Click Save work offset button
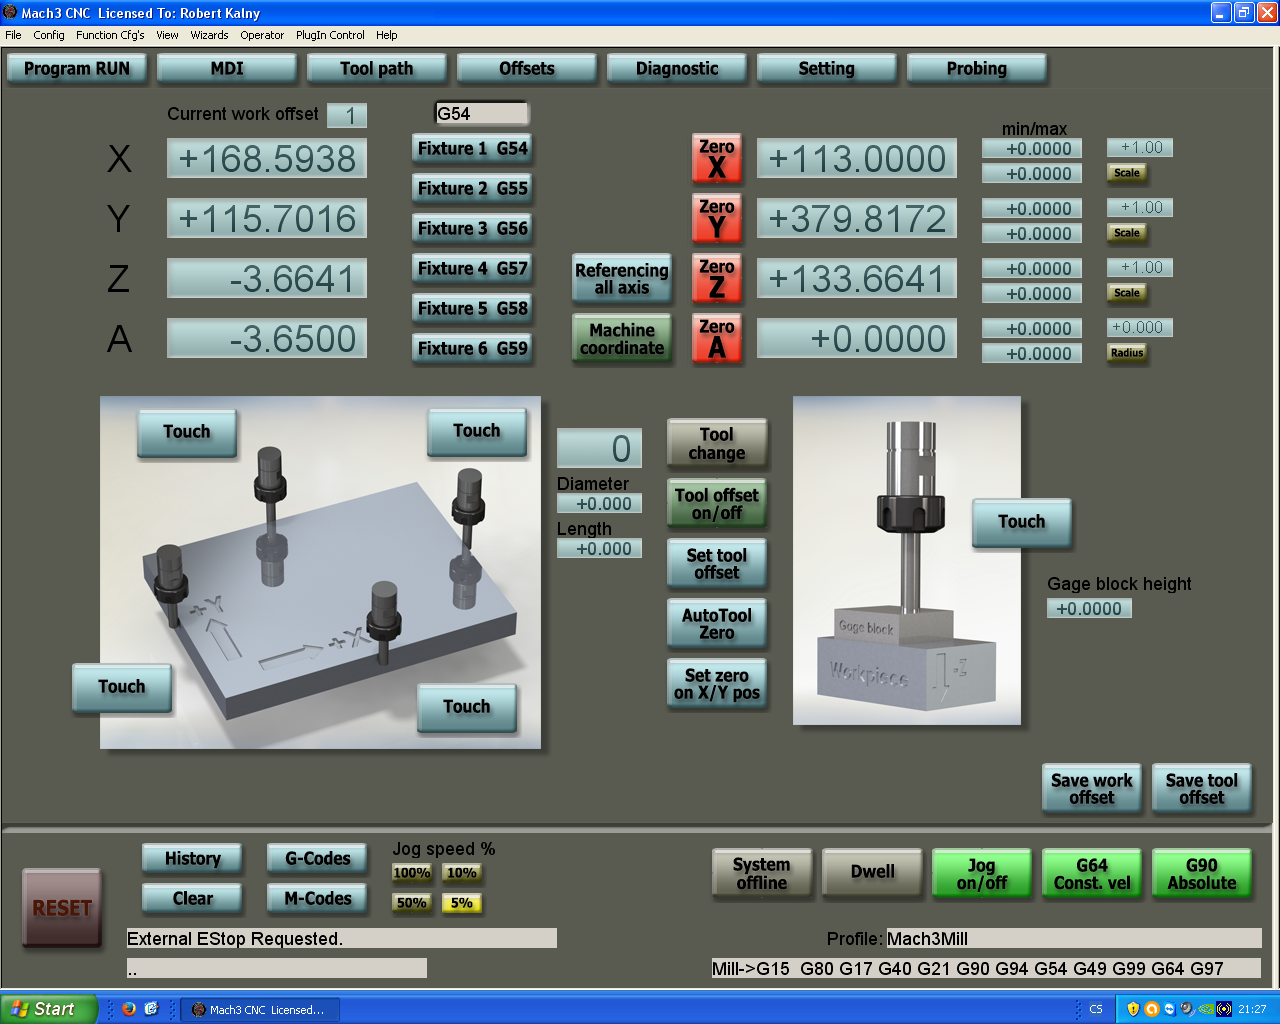Screen dimensions: 1280x1024 1091,789
